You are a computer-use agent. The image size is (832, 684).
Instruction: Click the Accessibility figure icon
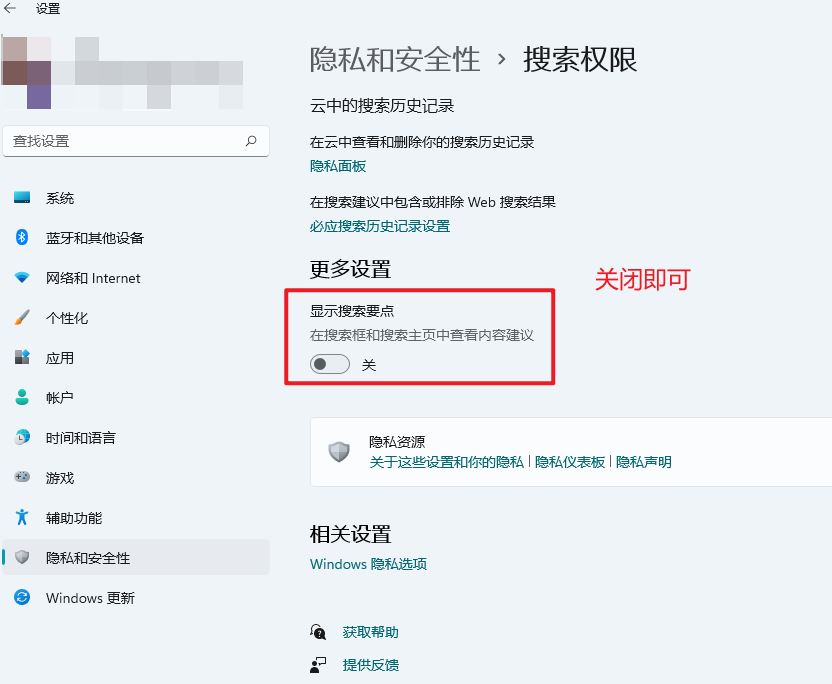click(22, 518)
